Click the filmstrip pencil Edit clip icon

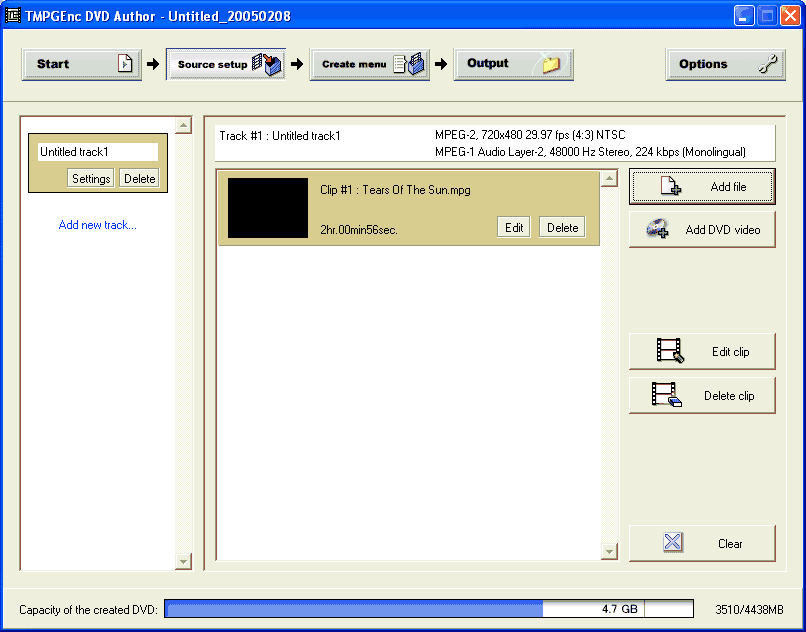coord(670,351)
